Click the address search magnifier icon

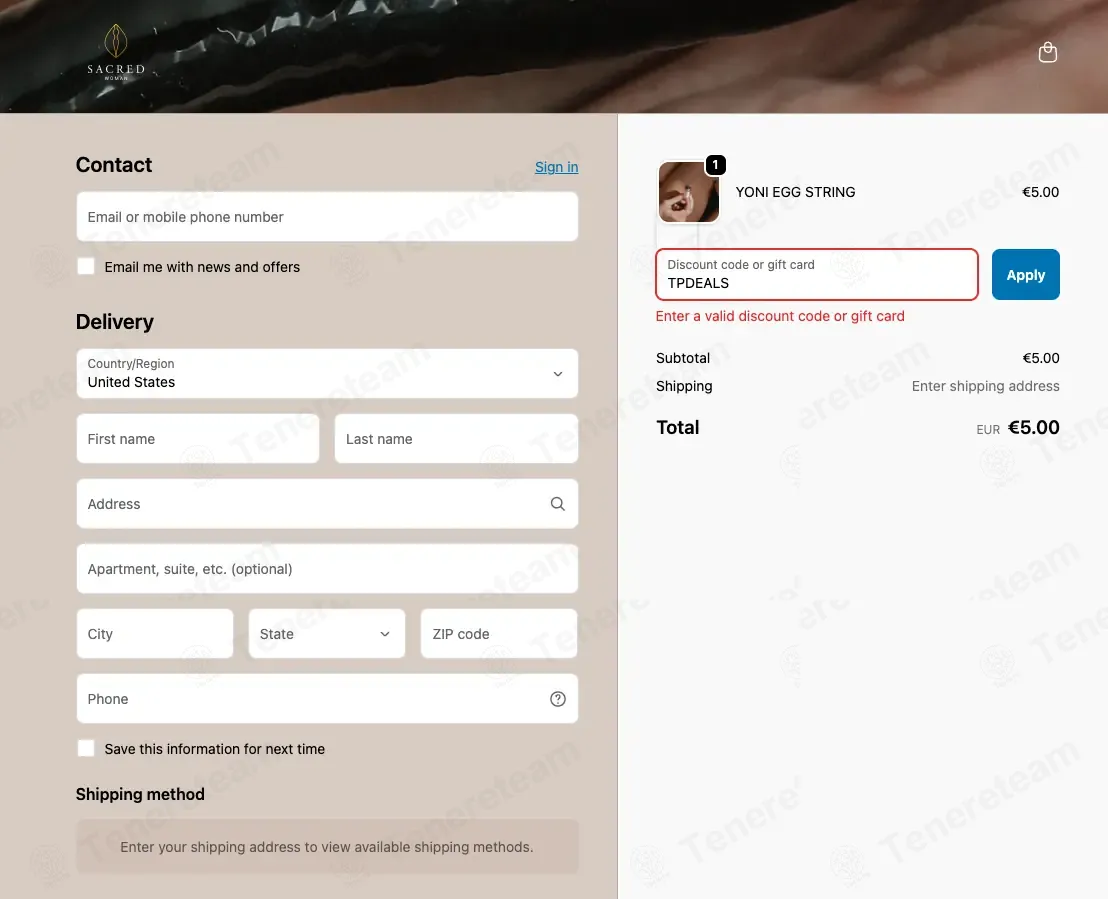pyautogui.click(x=558, y=504)
